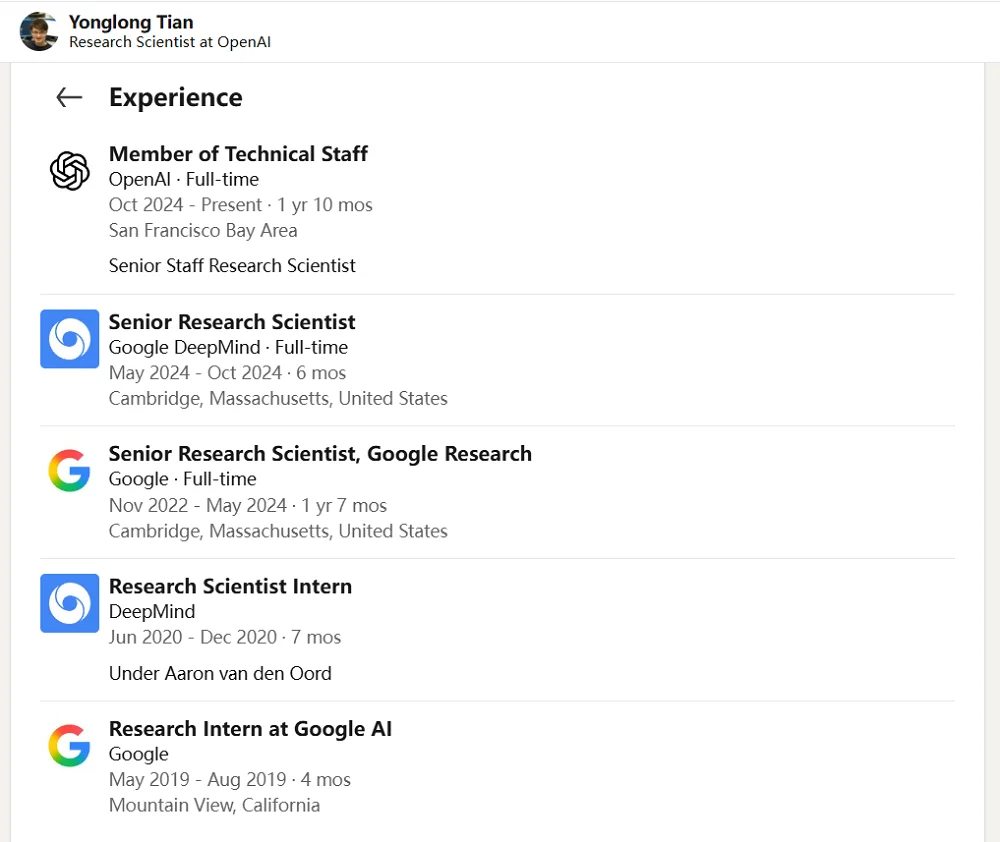Click Research Scientist at OpenAI headline

pyautogui.click(x=170, y=42)
